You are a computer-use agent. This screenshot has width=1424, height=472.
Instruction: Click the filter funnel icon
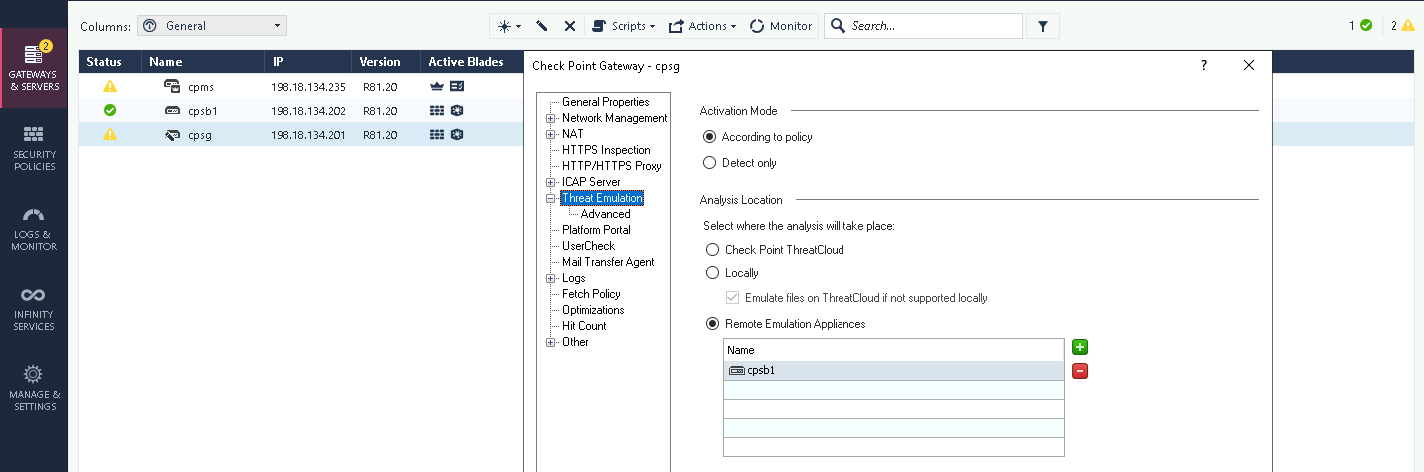click(x=1042, y=26)
